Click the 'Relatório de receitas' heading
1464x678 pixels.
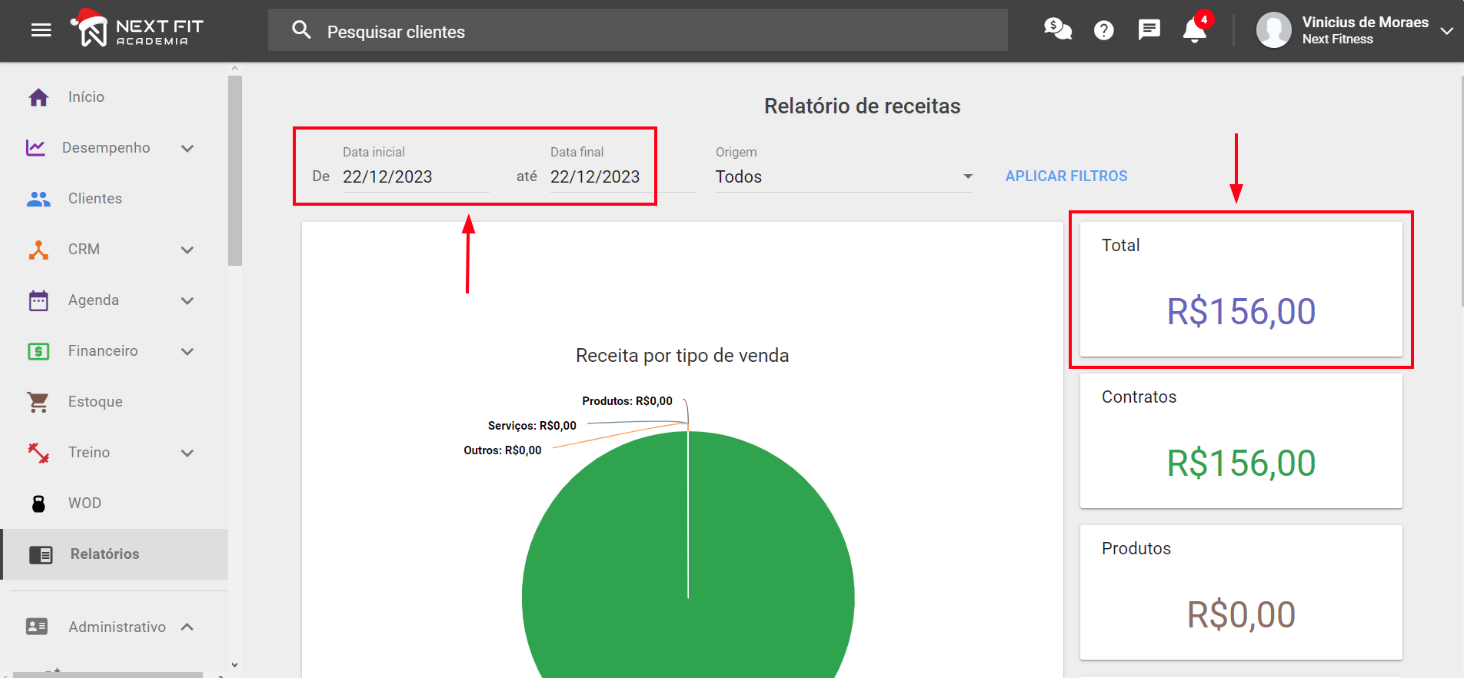(x=862, y=106)
